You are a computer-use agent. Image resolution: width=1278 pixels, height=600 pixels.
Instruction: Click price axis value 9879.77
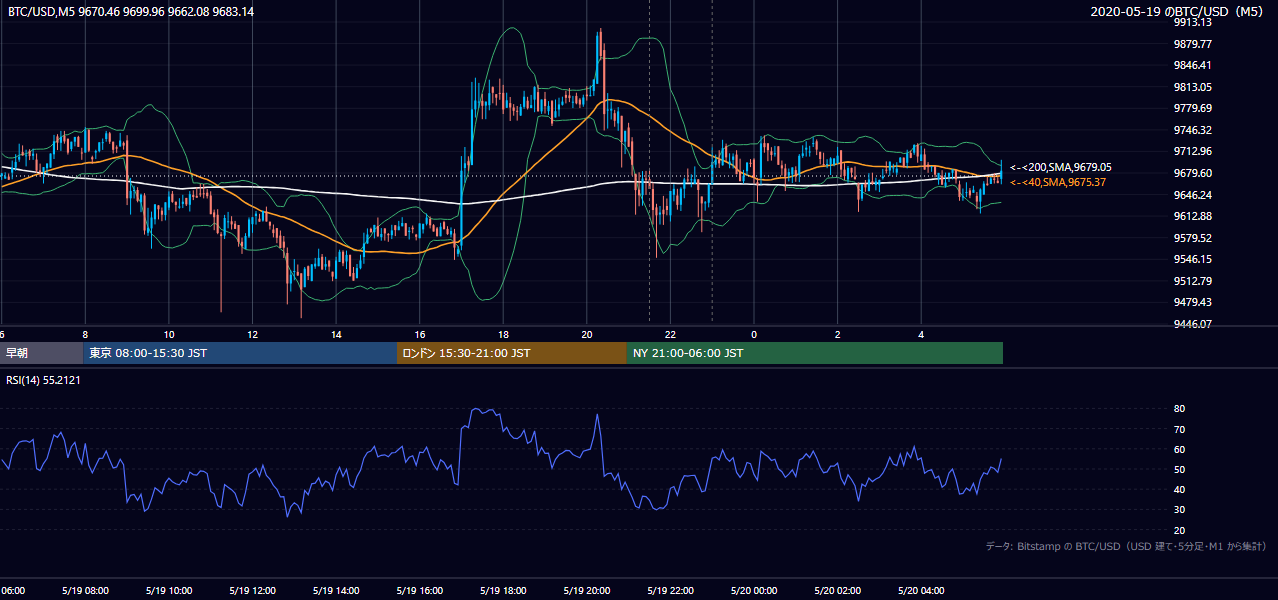pos(1193,44)
